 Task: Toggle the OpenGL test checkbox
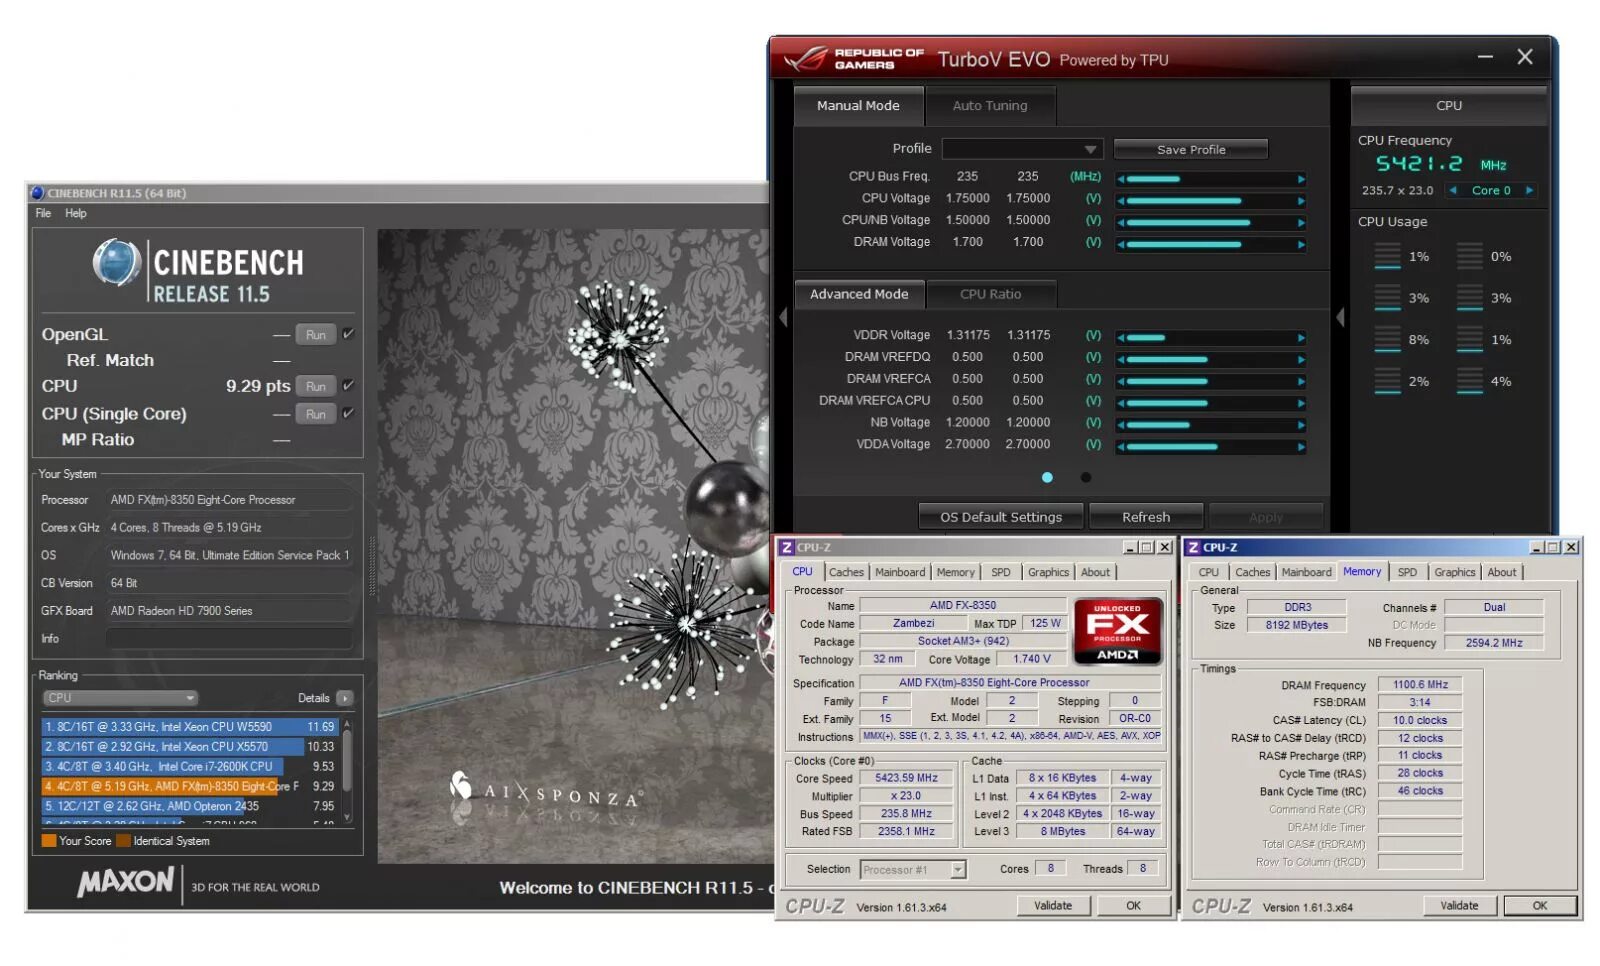coord(348,334)
